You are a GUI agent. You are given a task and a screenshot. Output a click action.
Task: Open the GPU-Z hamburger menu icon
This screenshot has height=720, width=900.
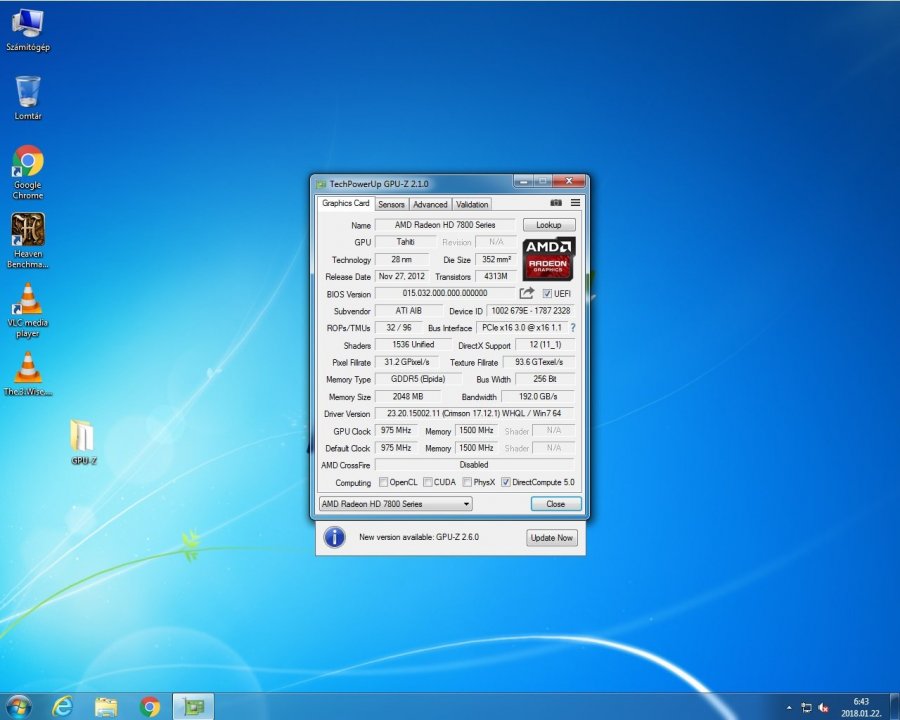pos(575,203)
